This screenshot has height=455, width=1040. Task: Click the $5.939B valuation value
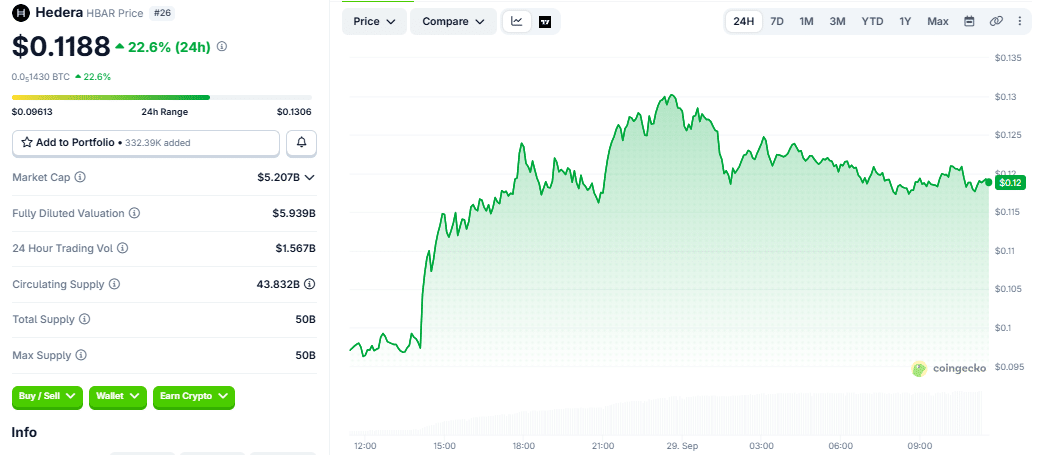pos(296,214)
